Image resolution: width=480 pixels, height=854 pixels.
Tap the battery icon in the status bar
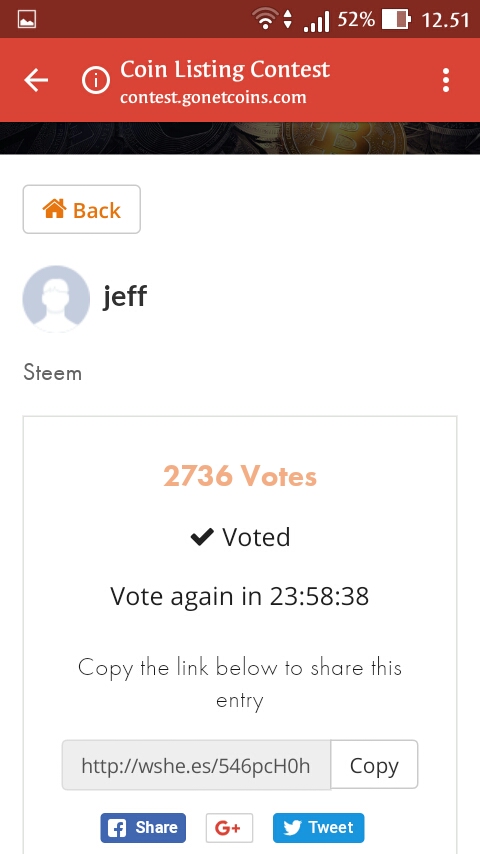(x=396, y=20)
